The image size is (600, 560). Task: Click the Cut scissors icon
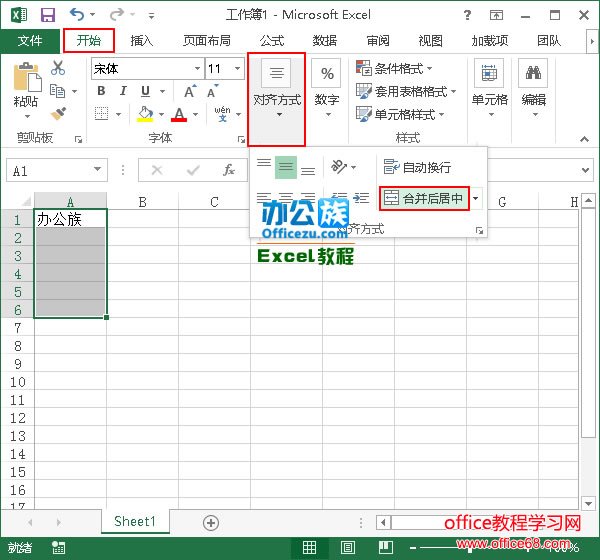(58, 68)
